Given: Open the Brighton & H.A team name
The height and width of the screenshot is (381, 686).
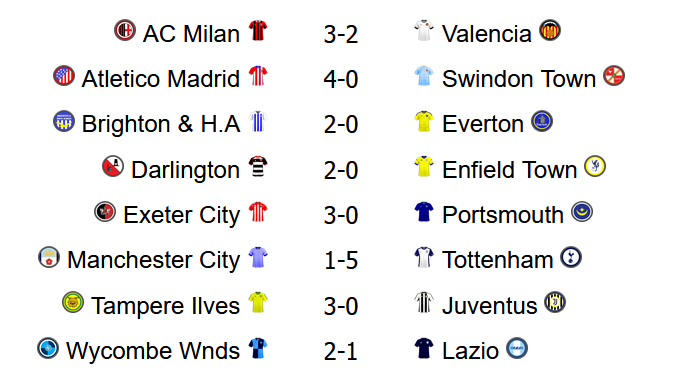Looking at the screenshot, I should [161, 124].
